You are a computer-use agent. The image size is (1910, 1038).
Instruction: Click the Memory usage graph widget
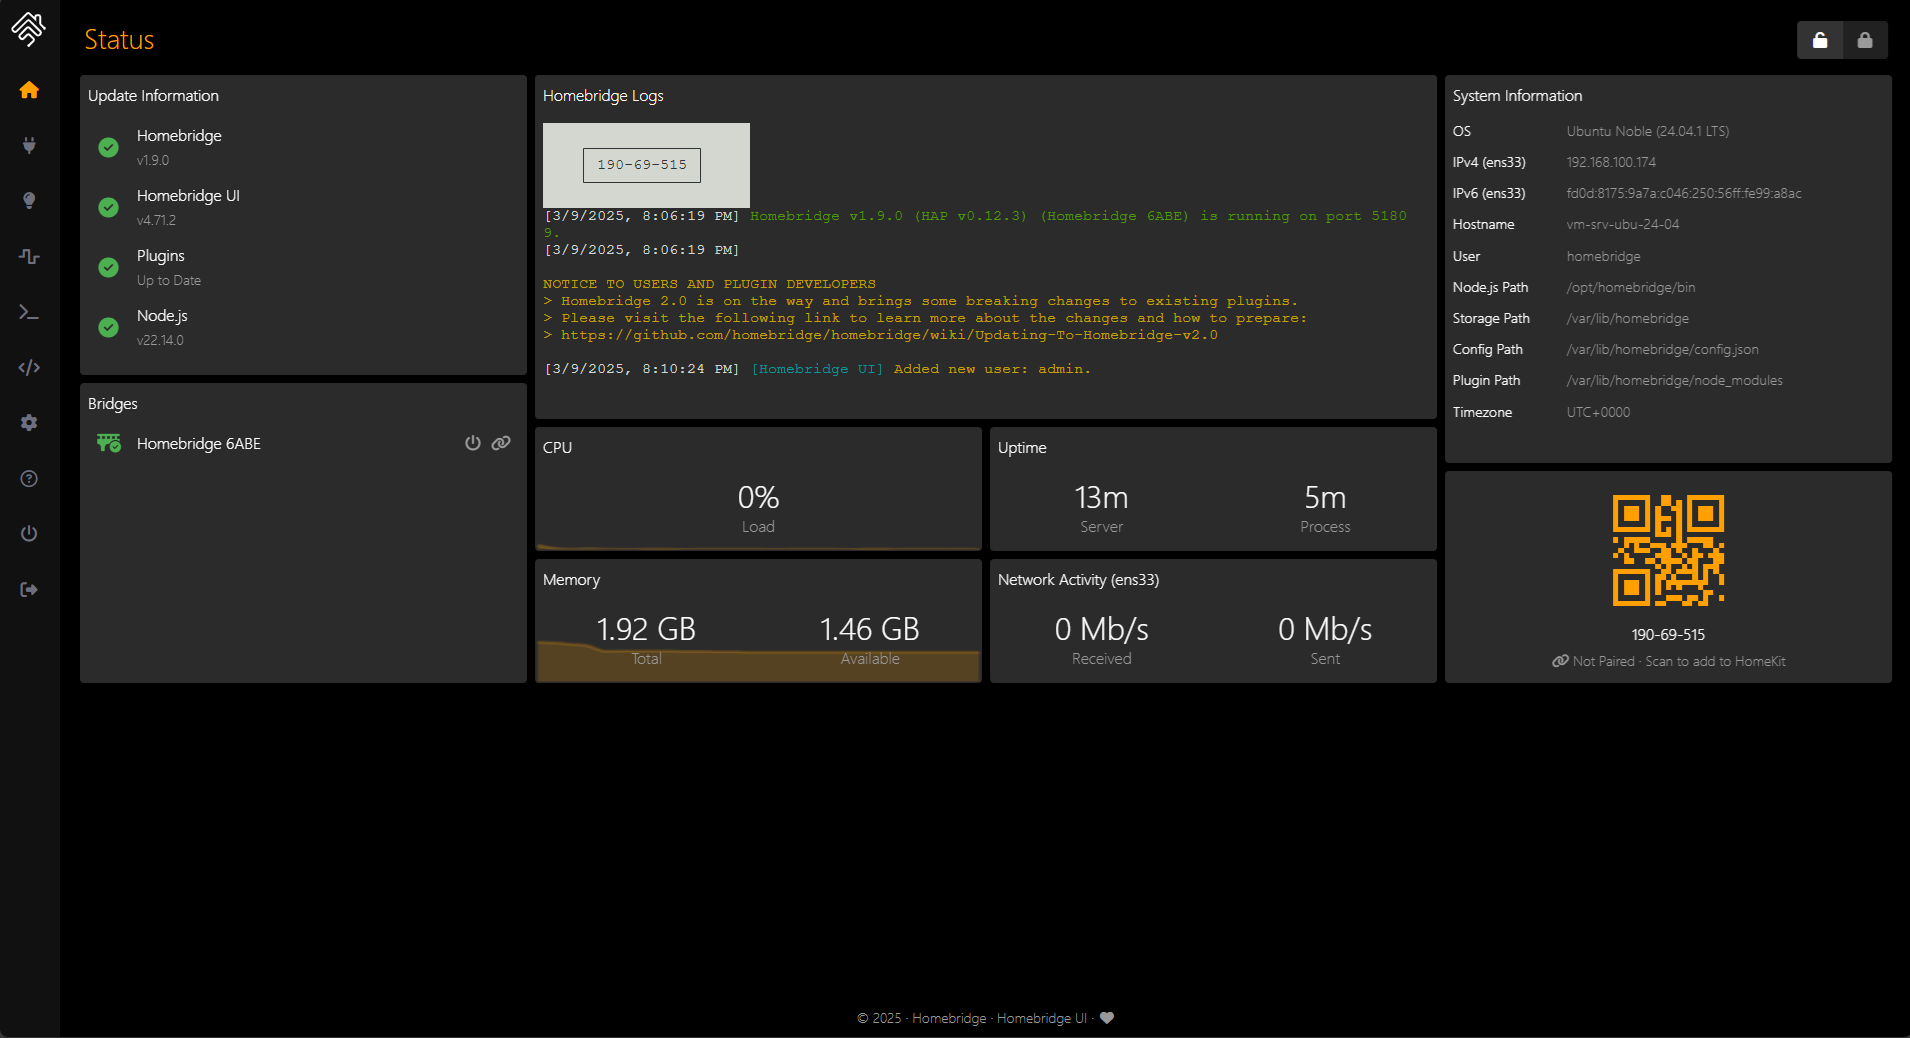(x=758, y=621)
